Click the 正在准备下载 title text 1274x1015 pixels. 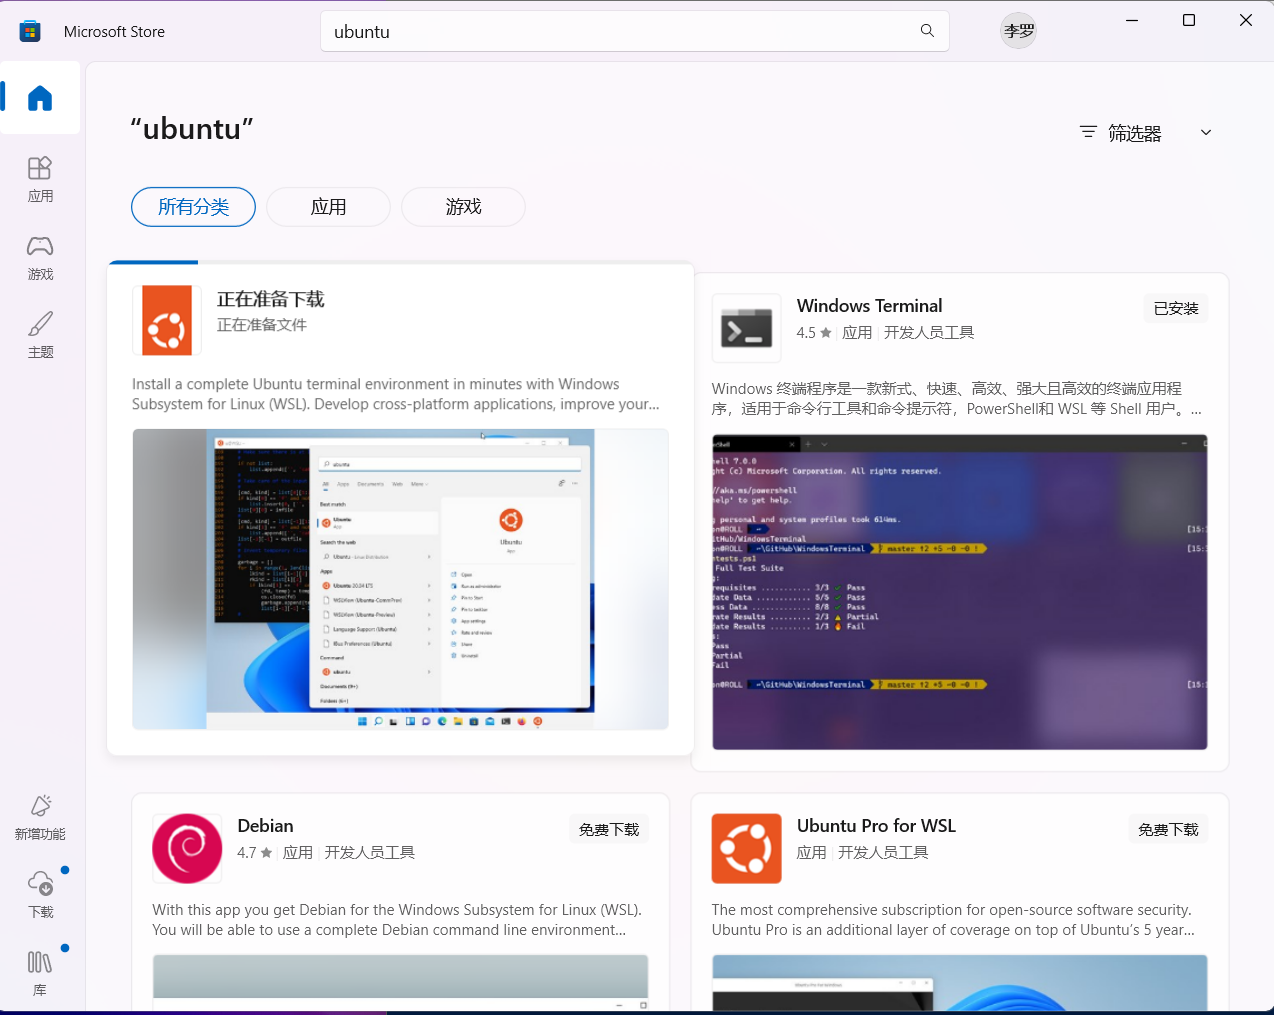coord(271,299)
